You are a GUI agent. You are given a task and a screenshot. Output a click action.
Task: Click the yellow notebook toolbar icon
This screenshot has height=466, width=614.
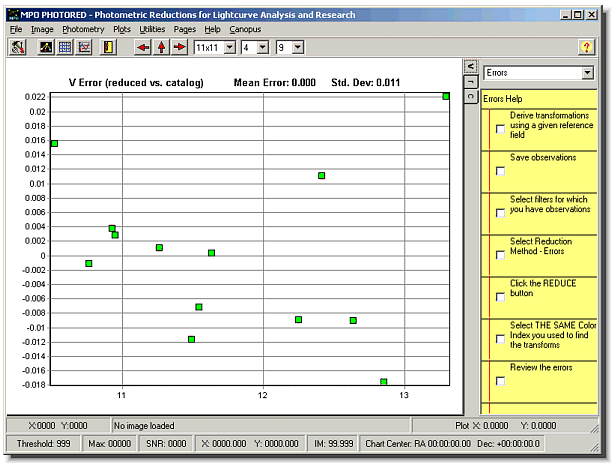[x=108, y=47]
